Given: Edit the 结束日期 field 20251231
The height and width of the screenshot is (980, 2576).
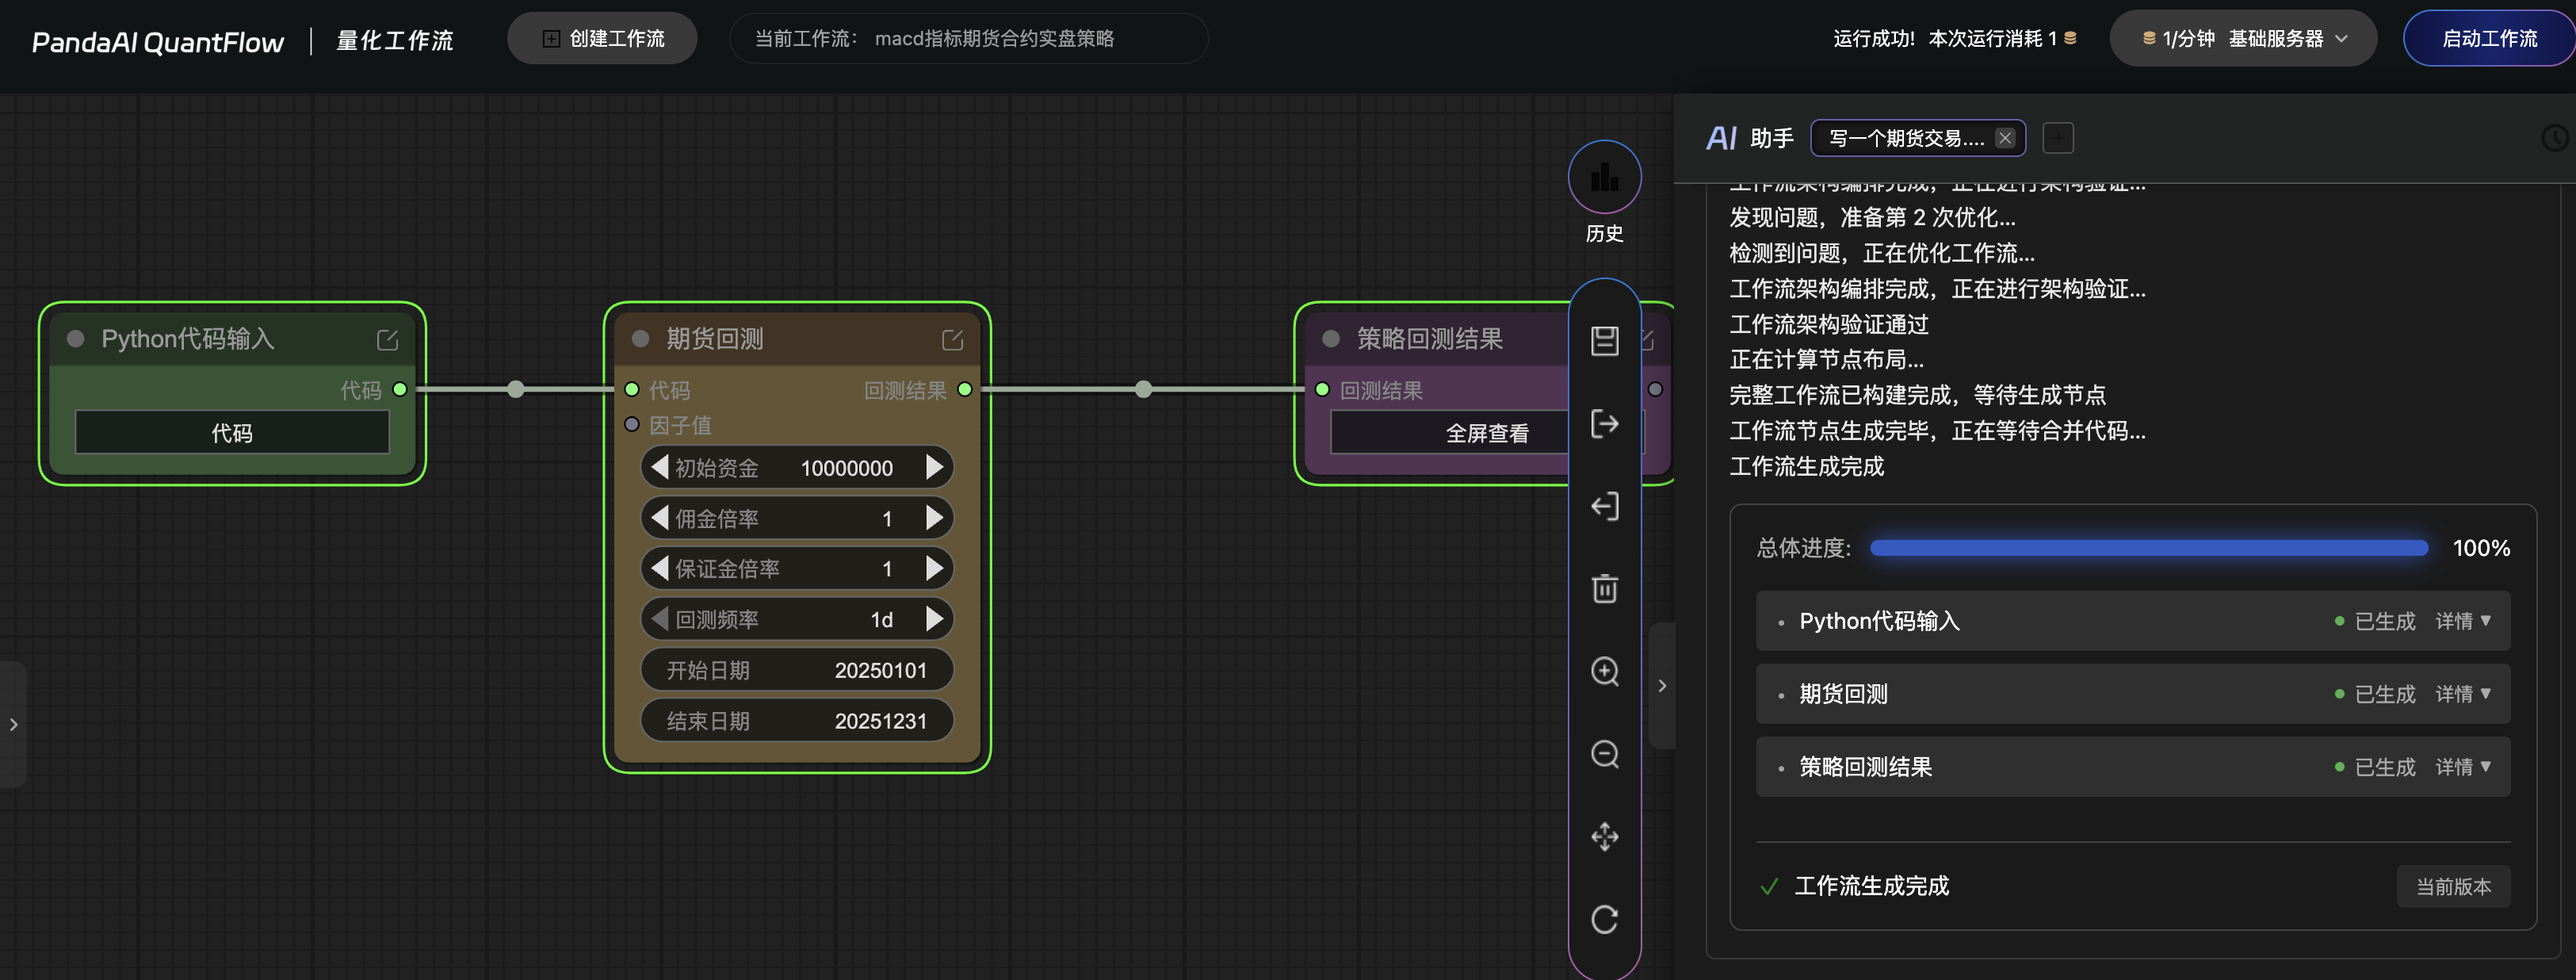Looking at the screenshot, I should point(797,721).
